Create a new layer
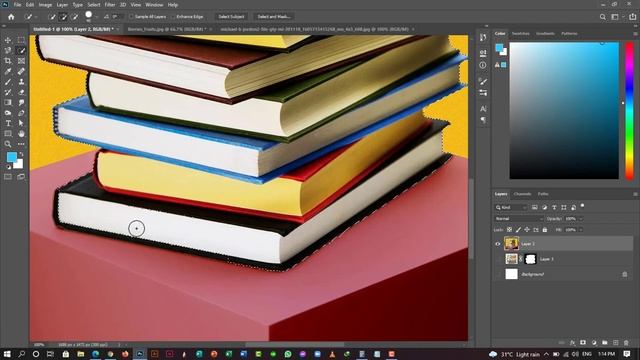The image size is (640, 360). tap(616, 343)
